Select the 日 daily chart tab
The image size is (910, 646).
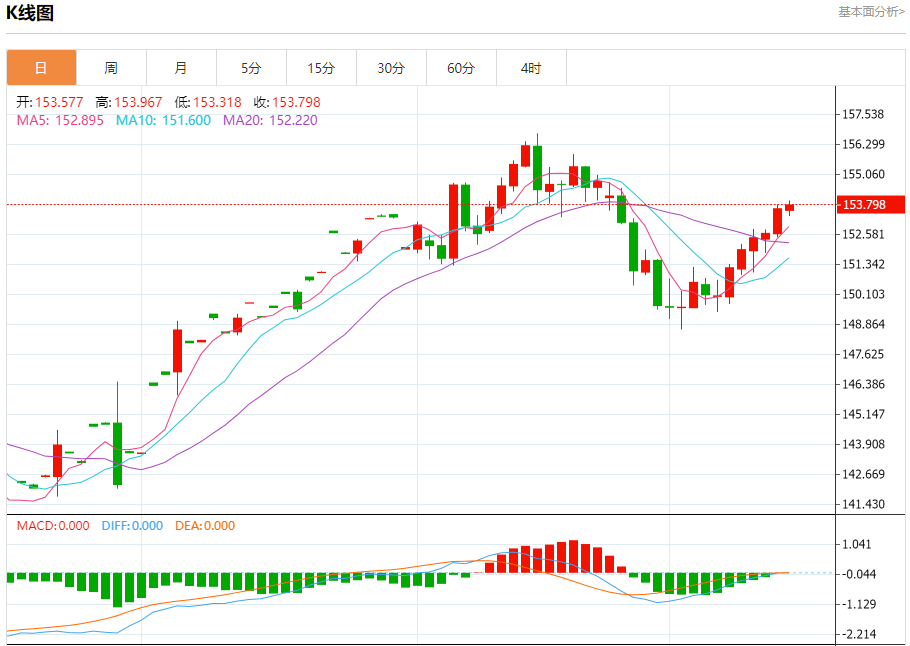click(41, 68)
